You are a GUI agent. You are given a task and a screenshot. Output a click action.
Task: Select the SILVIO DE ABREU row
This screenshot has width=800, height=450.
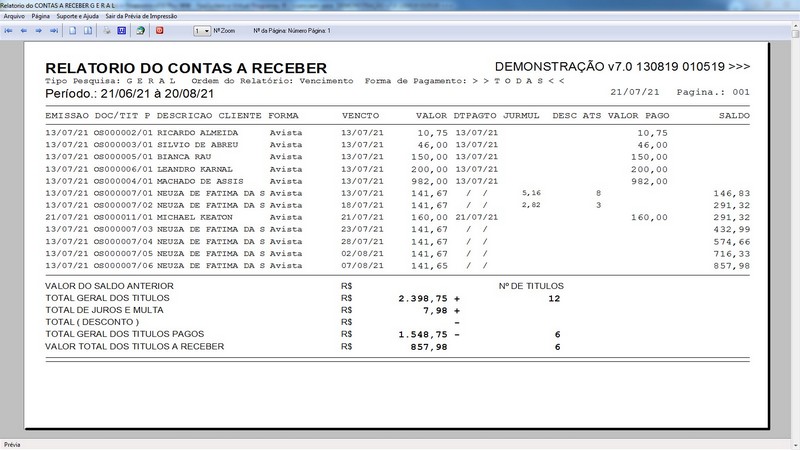pos(397,145)
